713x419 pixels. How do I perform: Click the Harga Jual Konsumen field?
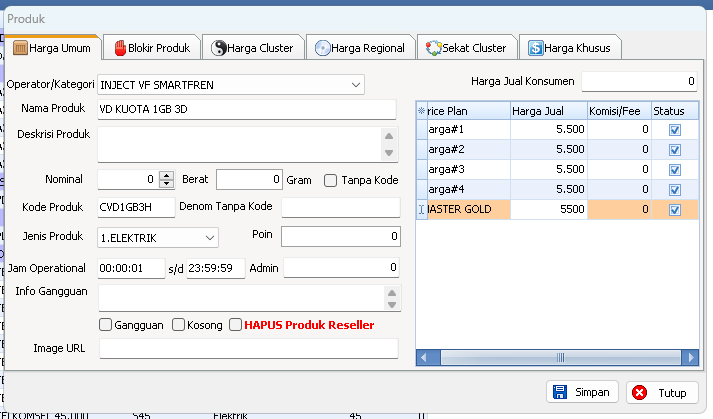(x=639, y=81)
